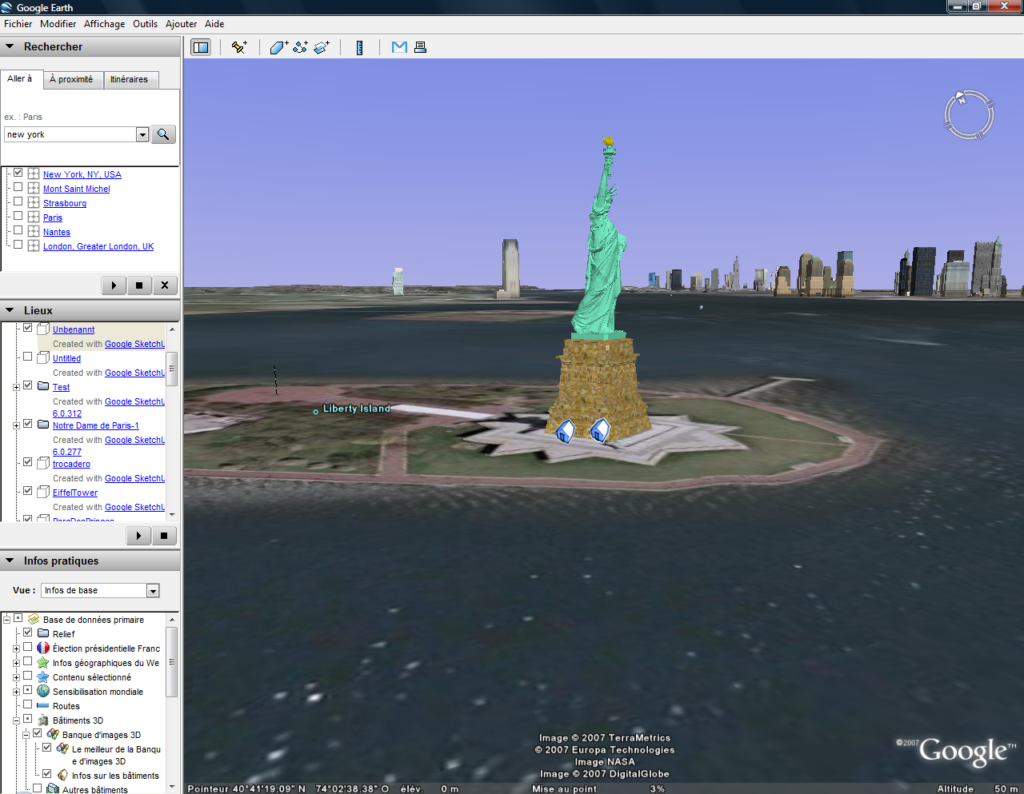This screenshot has height=794, width=1024.
Task: Click the Élection présidentielle flag icon
Action: (43, 648)
